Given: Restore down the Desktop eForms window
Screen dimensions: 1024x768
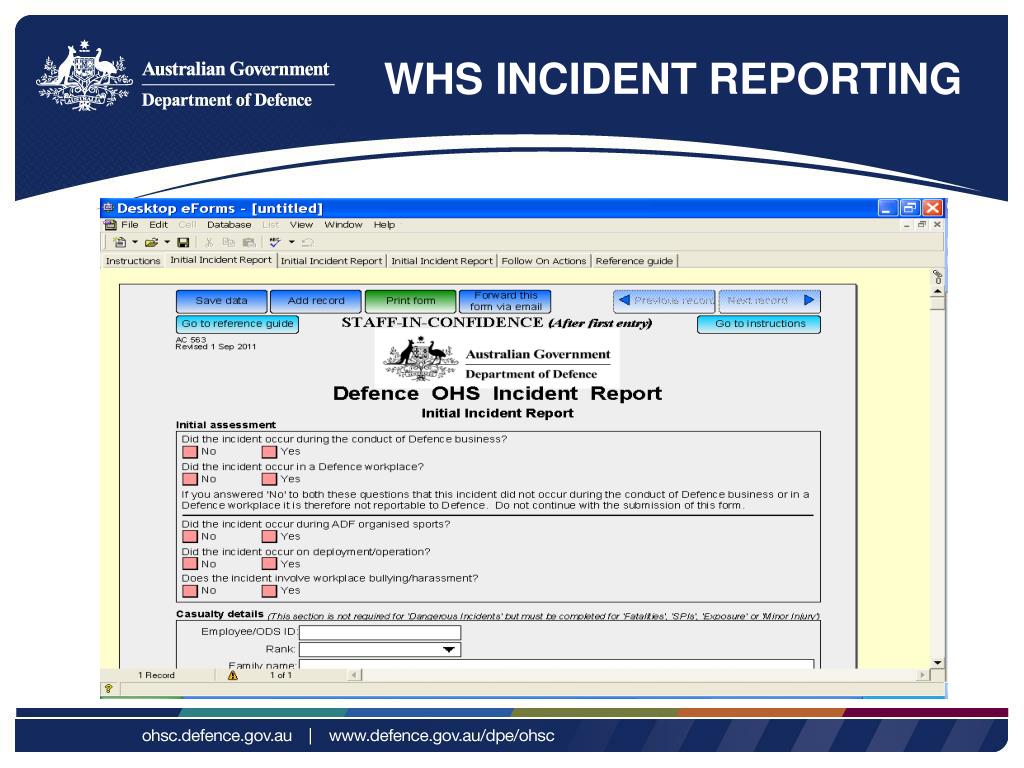Looking at the screenshot, I should coord(909,208).
